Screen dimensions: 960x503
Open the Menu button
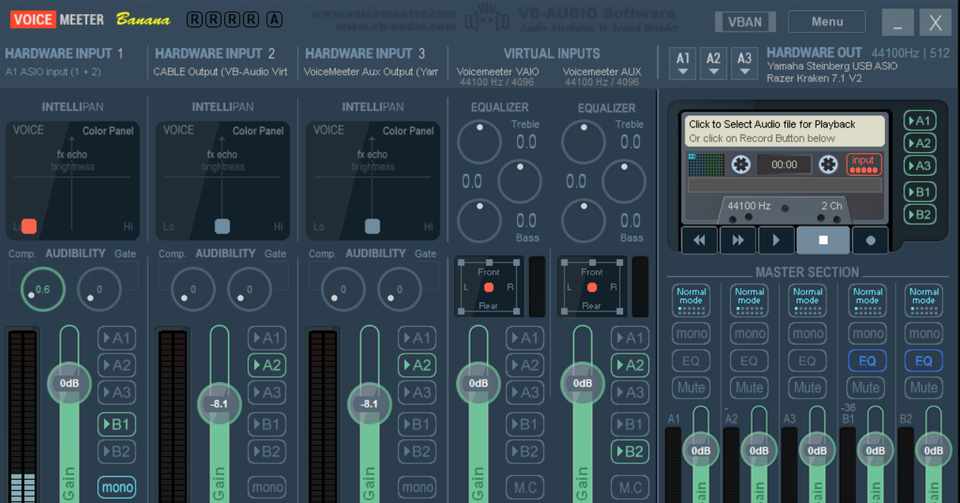coord(827,21)
